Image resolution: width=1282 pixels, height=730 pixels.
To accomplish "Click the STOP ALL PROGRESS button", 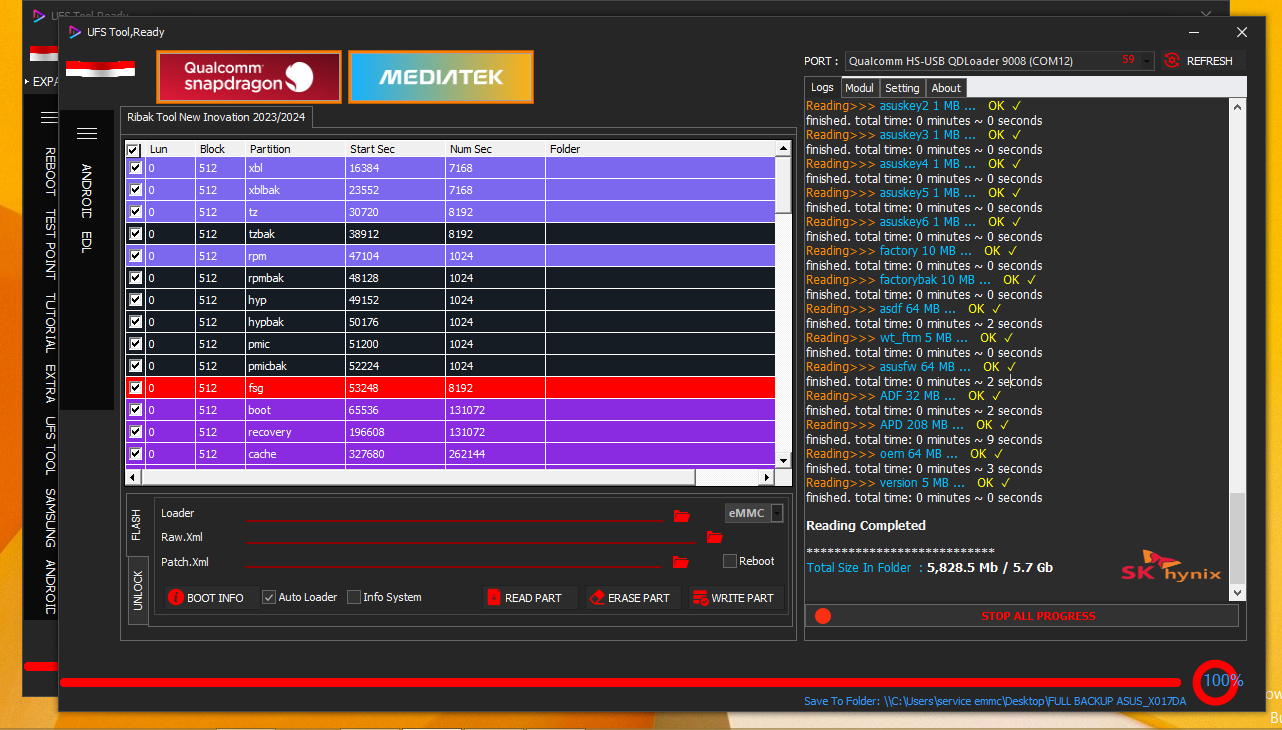I will click(x=1022, y=616).
